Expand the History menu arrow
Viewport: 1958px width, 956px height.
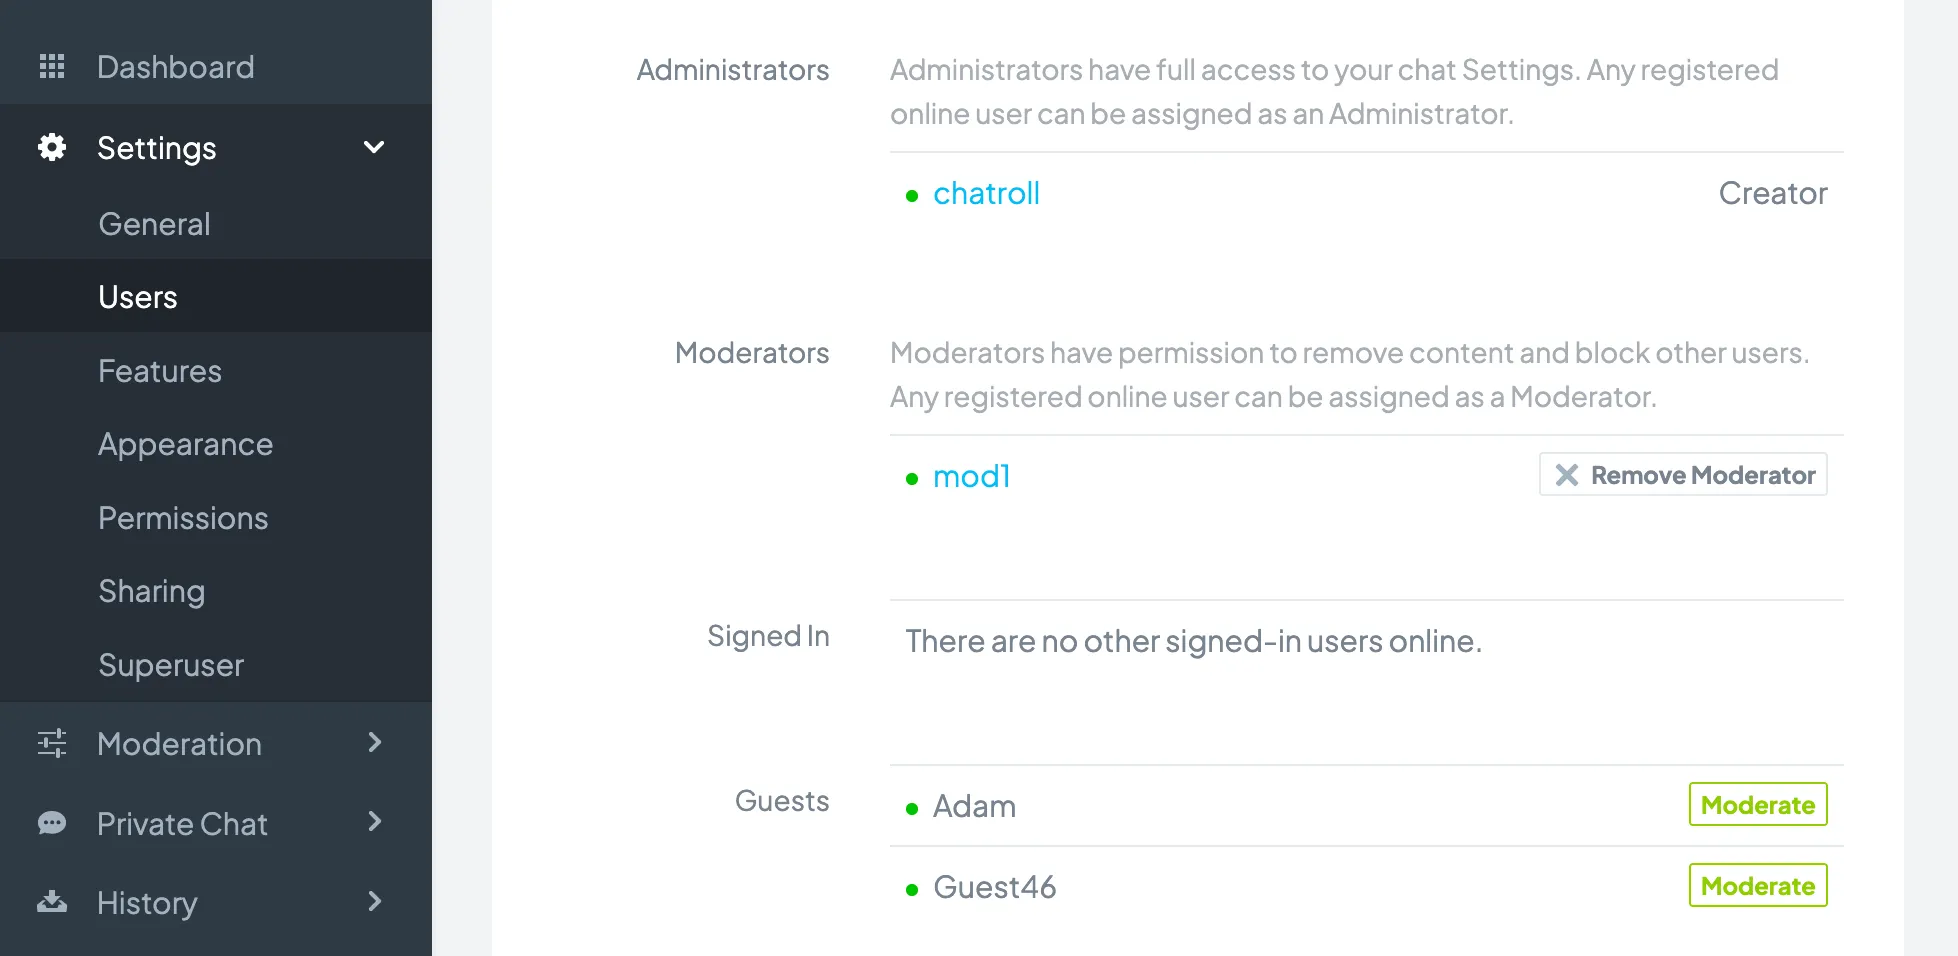[375, 901]
